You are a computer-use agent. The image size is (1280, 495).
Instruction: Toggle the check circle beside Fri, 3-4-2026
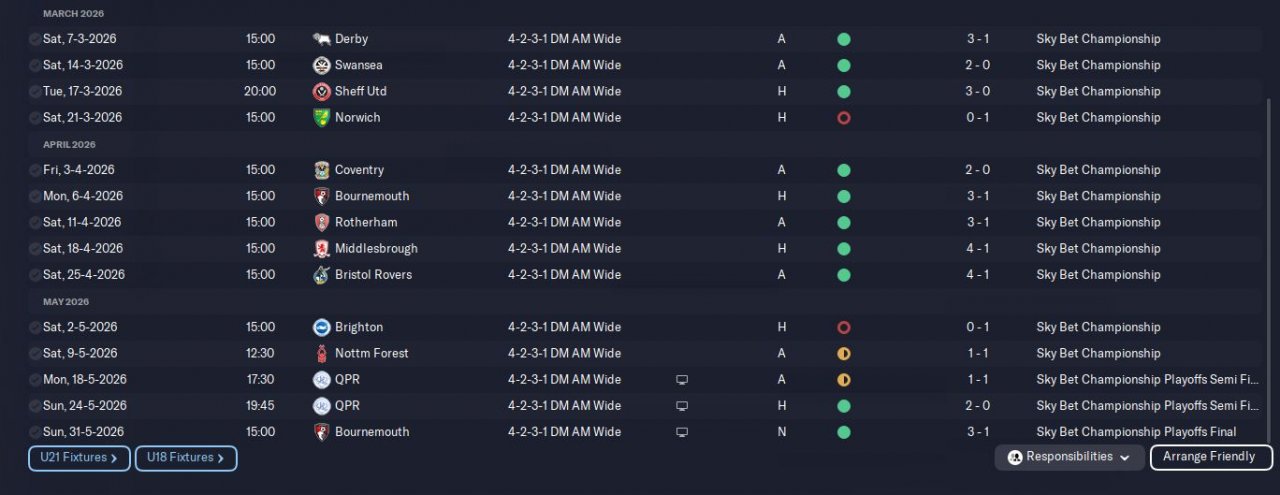35,170
